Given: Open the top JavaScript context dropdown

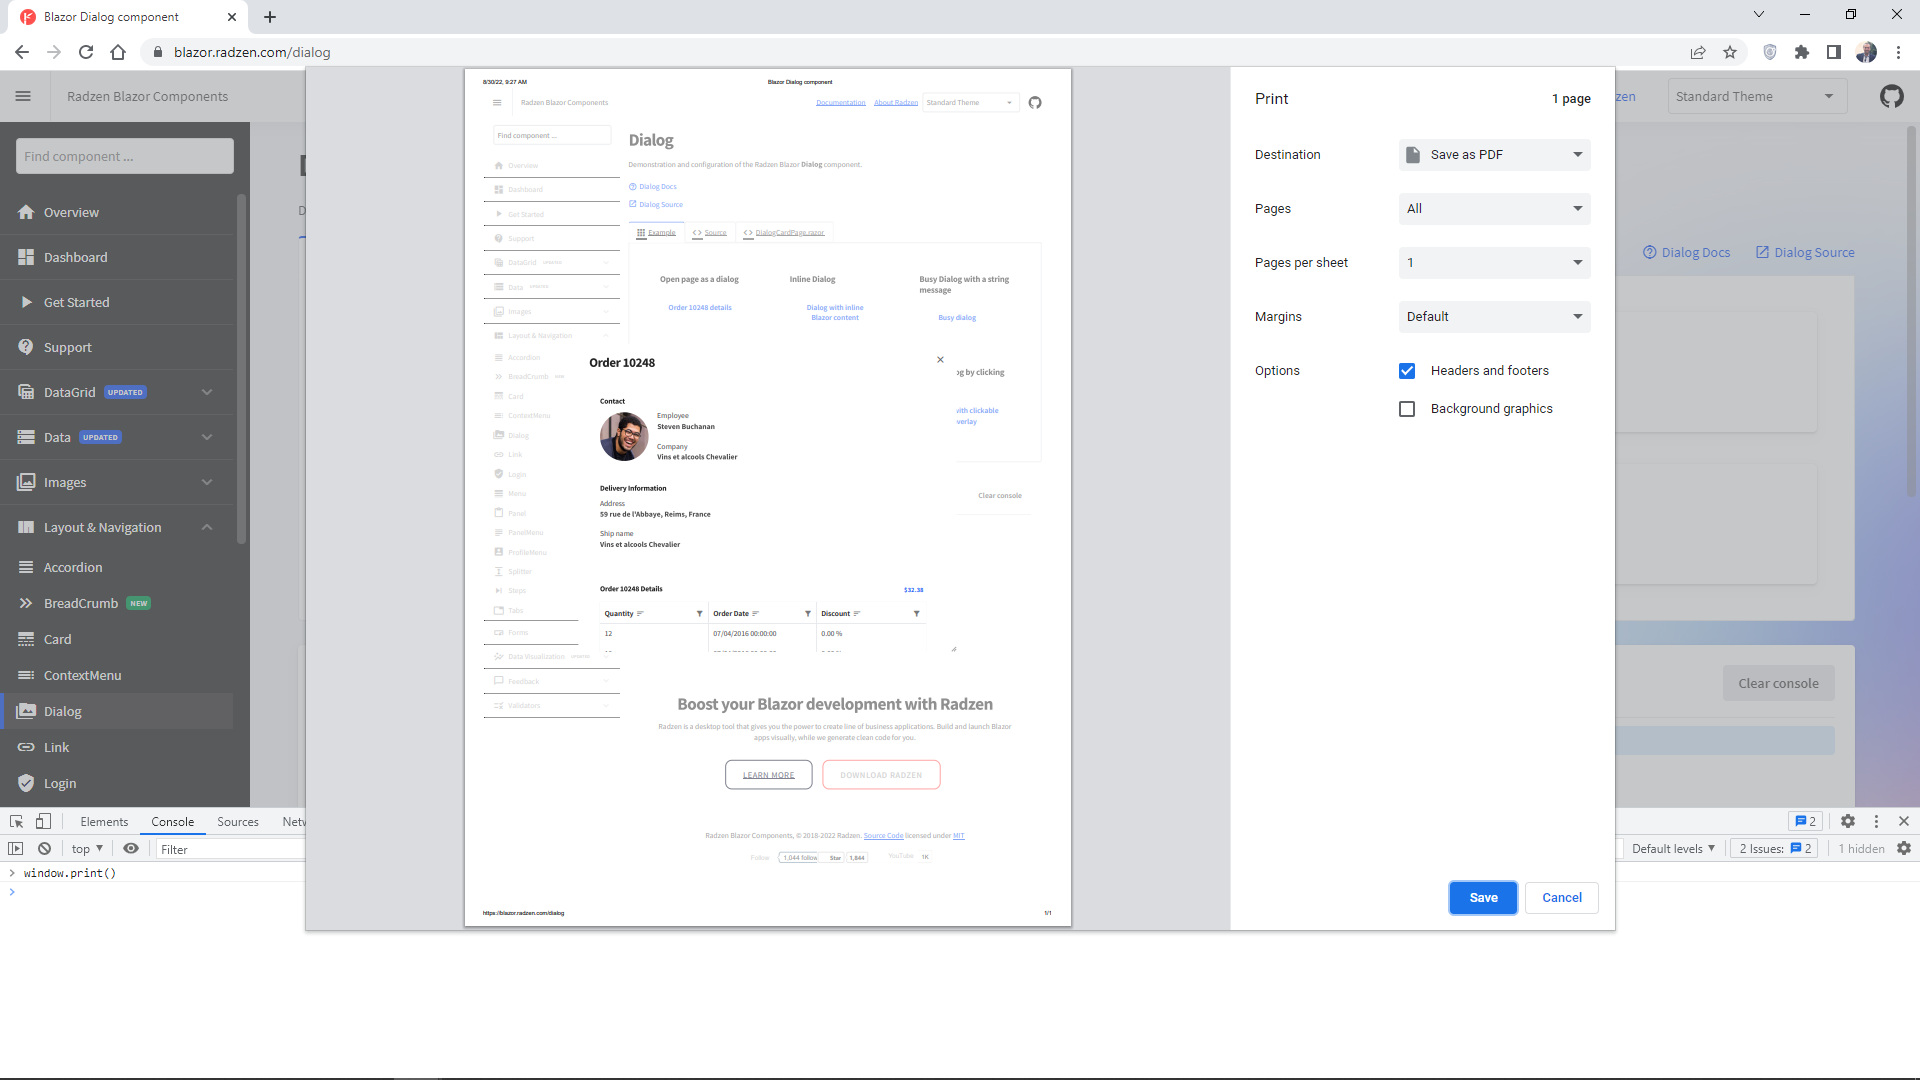Looking at the screenshot, I should [x=87, y=848].
